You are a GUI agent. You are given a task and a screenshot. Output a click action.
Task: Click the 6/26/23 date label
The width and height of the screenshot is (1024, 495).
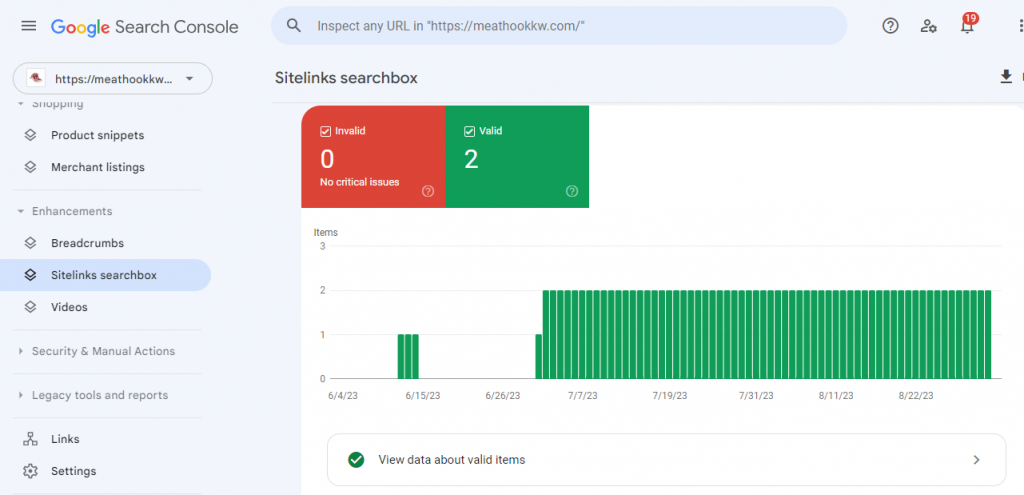point(503,396)
